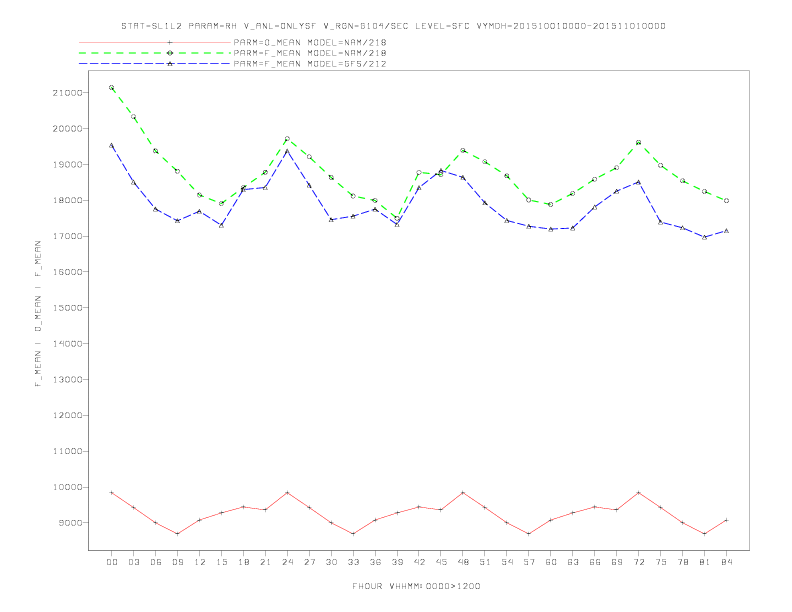
Task: Click the y-axis tick label 12000
Action: [x=68, y=415]
